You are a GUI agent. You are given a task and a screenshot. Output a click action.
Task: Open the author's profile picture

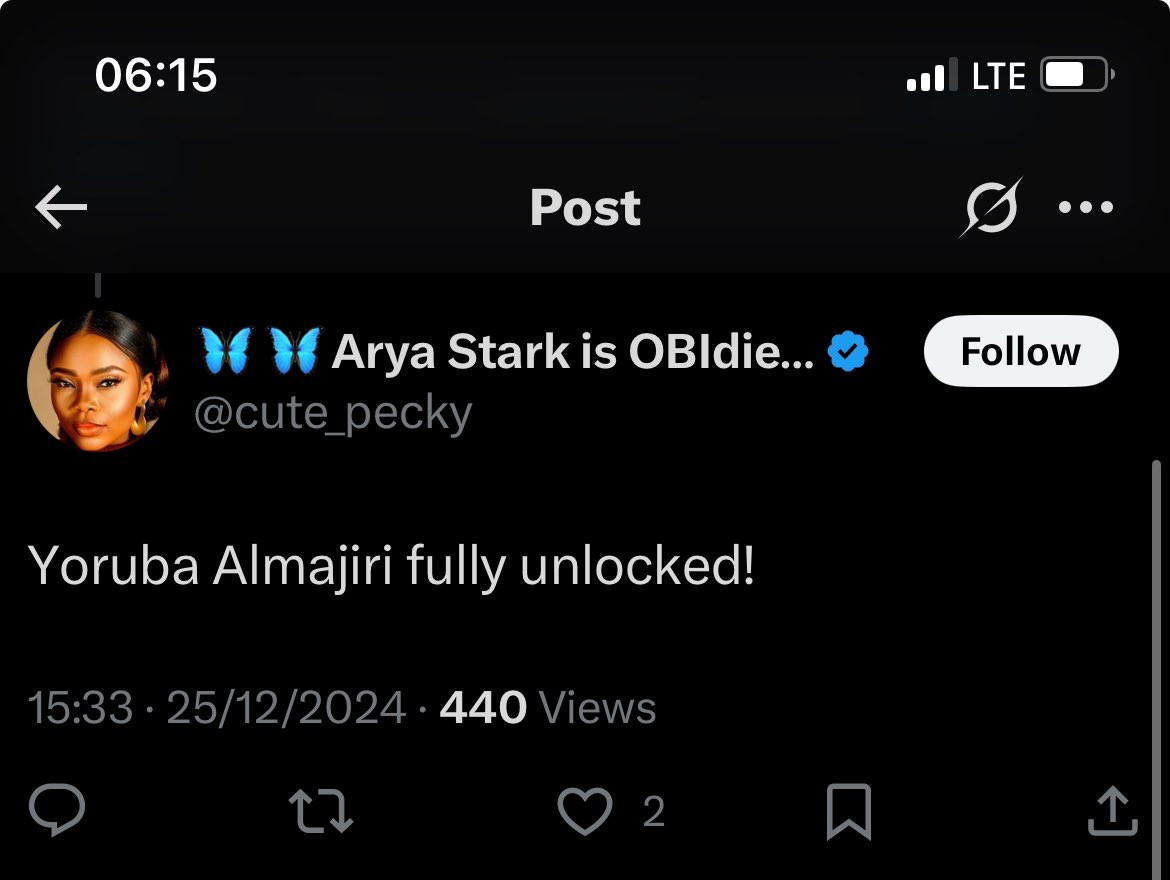(x=97, y=380)
